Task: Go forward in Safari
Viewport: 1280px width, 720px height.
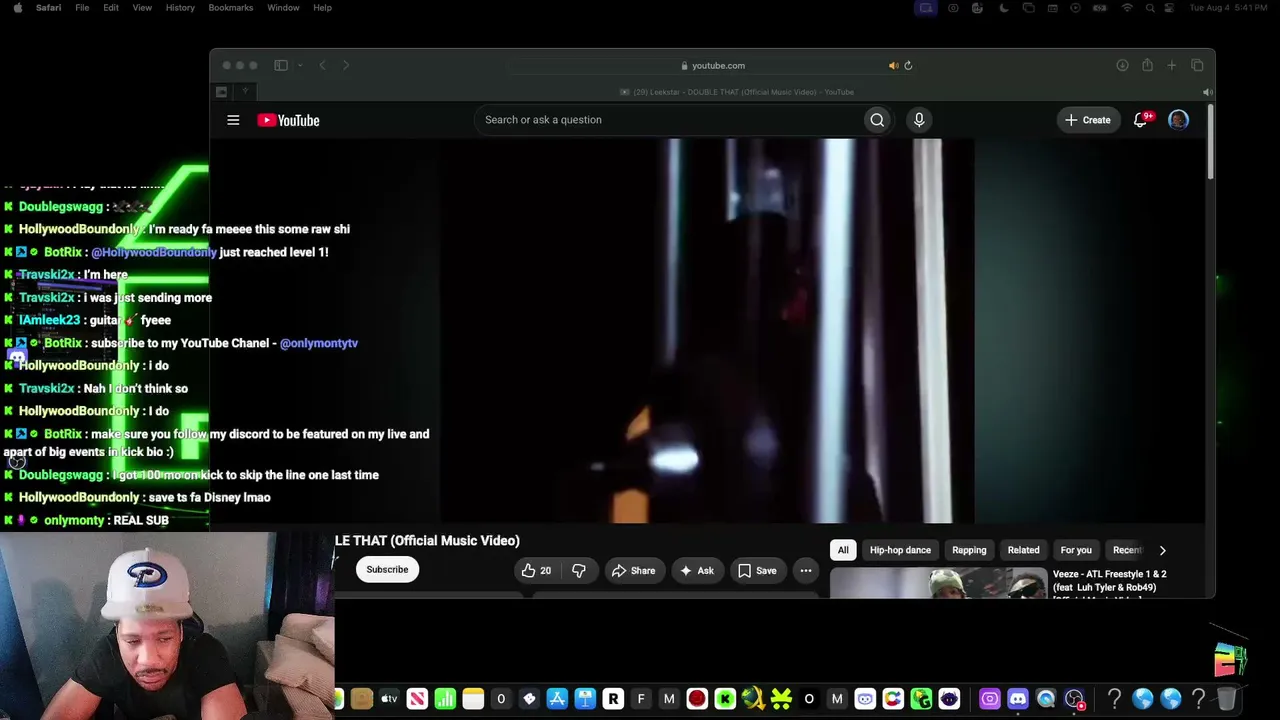Action: (x=346, y=65)
